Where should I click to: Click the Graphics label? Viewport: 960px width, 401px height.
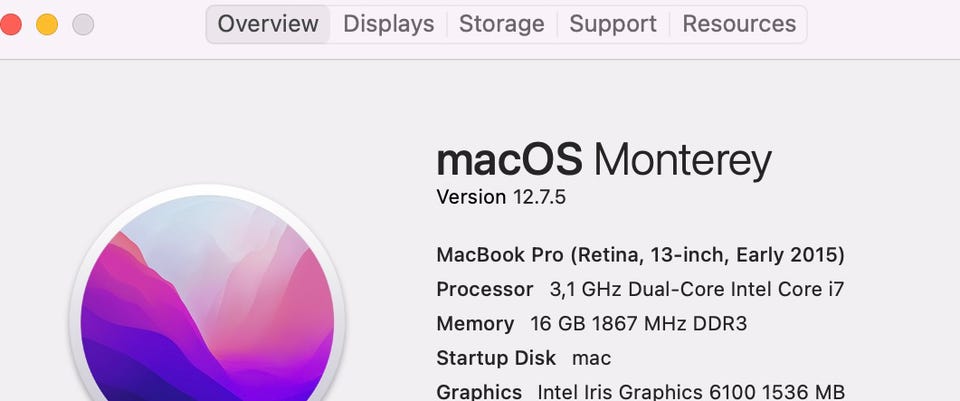pos(479,392)
